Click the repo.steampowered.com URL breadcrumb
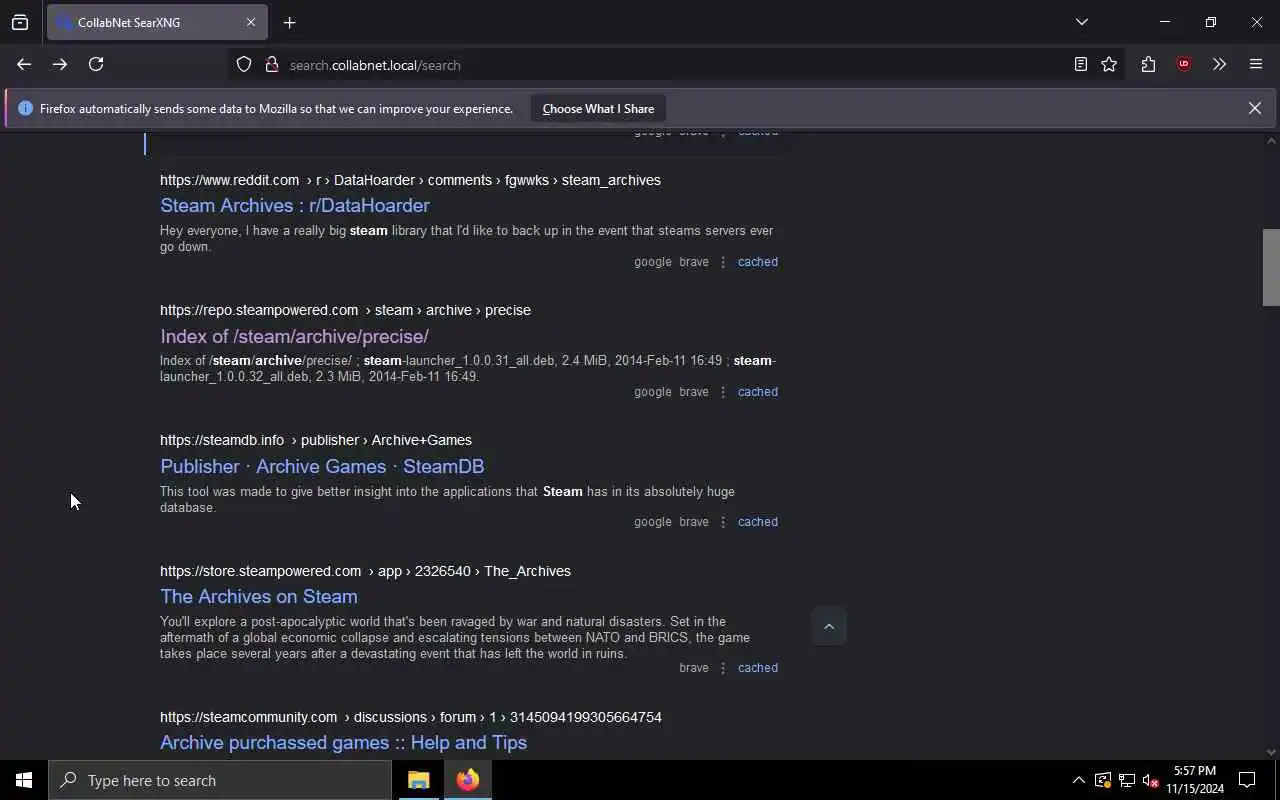The image size is (1280, 800). (x=345, y=310)
